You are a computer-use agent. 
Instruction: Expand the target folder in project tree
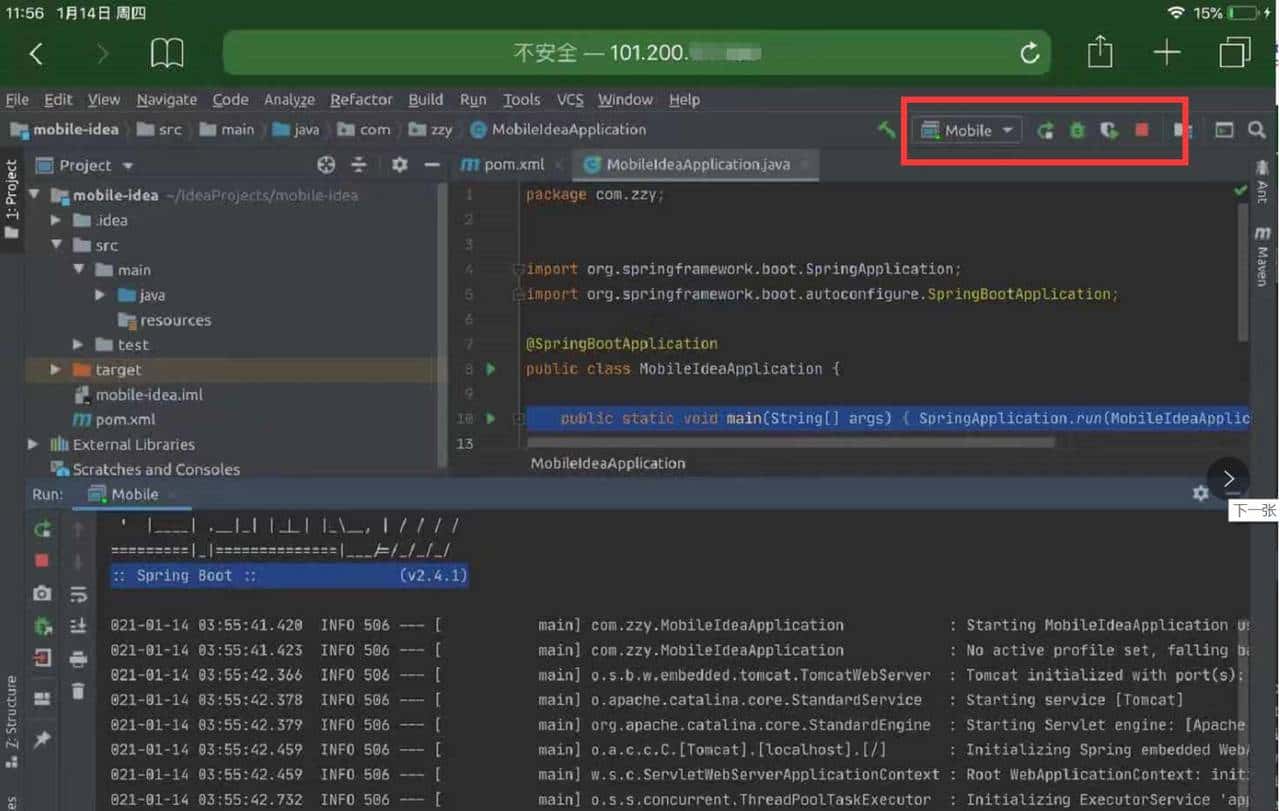(x=56, y=370)
